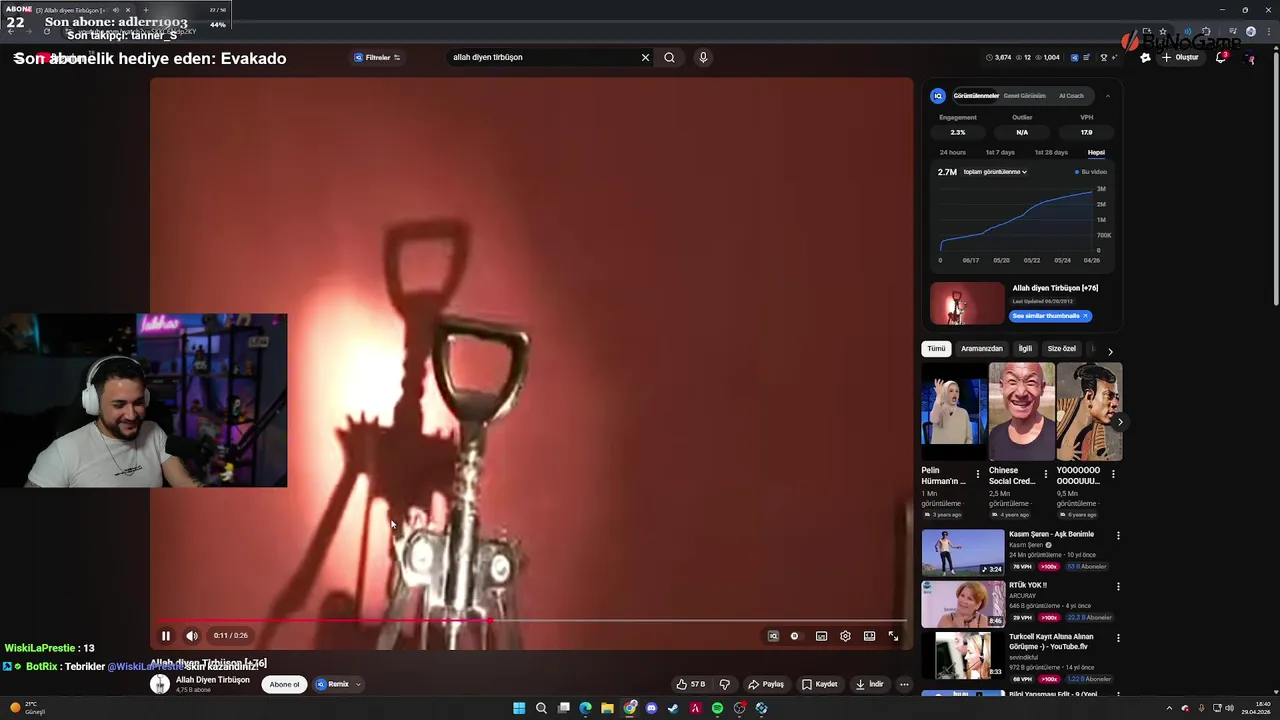Seek on the red video progress bar
Screen dimensions: 1280x720
coord(532,620)
